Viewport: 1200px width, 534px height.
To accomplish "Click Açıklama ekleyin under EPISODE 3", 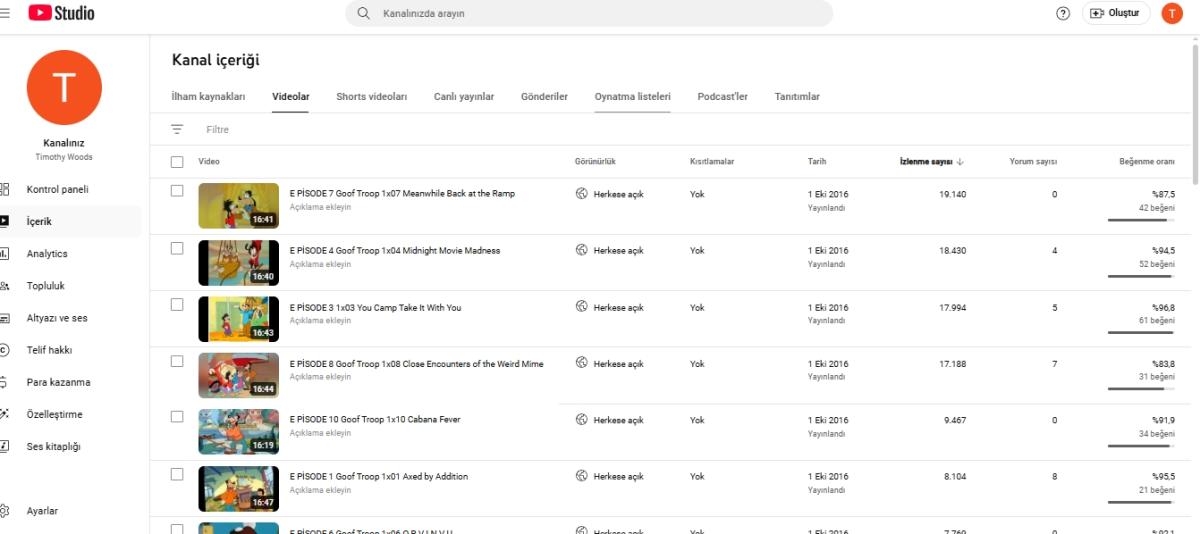I will 320,321.
